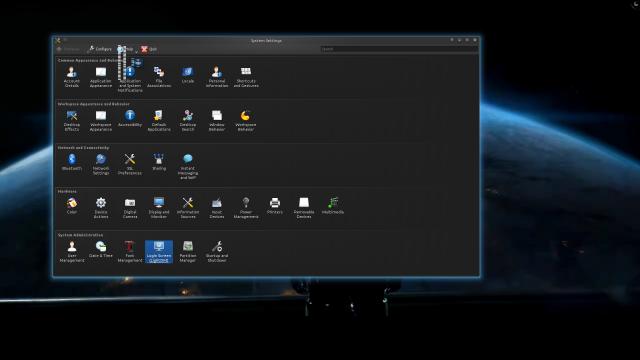Screen dimensions: 640x360
Task: Open Display and Monitor settings
Action: point(159,208)
